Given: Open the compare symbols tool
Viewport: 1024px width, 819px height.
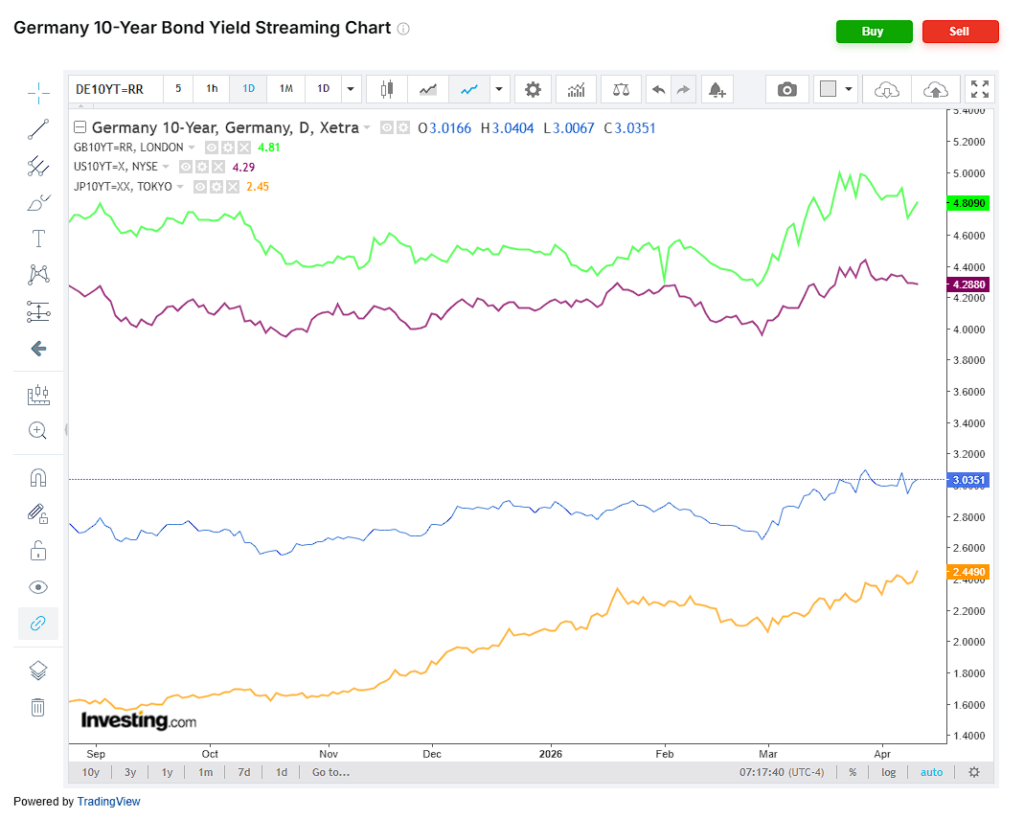Looking at the screenshot, I should [x=620, y=89].
